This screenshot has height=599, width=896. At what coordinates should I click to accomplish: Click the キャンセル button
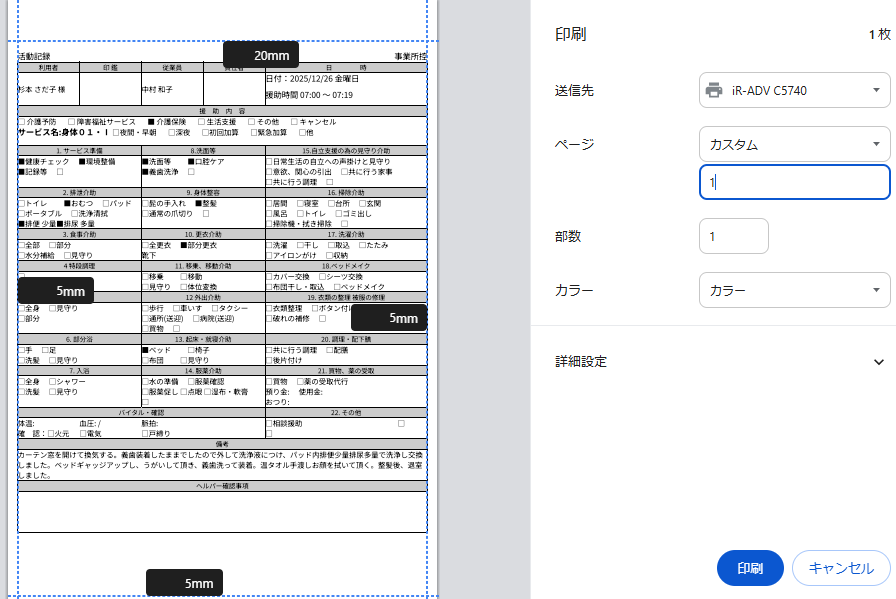[x=840, y=568]
